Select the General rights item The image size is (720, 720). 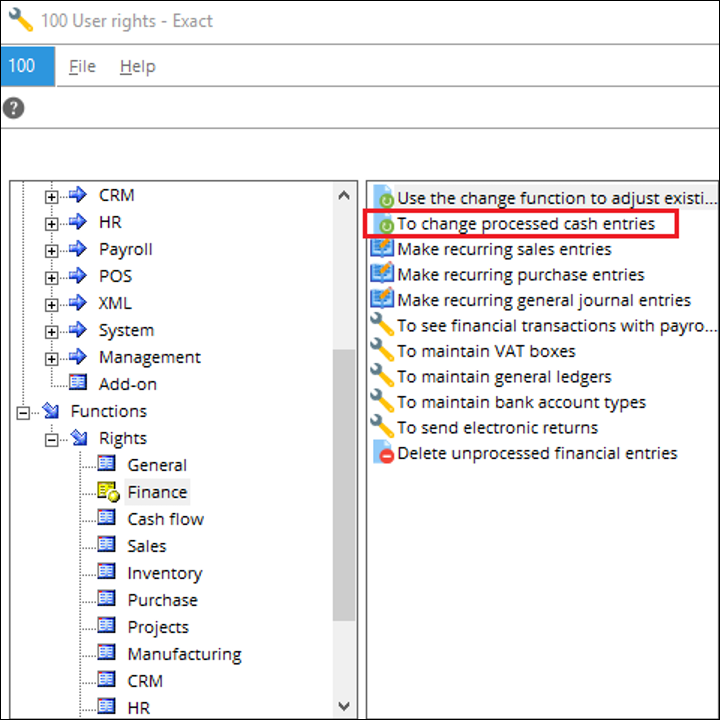(157, 465)
